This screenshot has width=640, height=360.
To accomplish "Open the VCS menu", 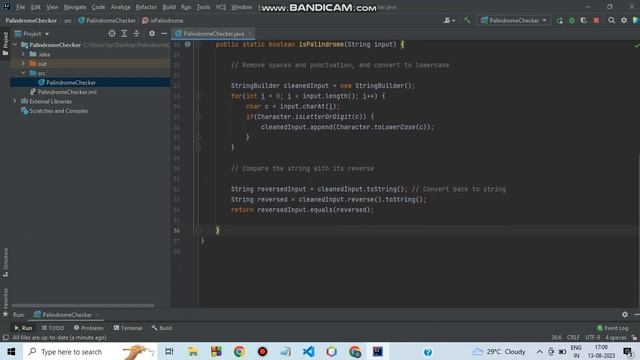I will [221, 7].
